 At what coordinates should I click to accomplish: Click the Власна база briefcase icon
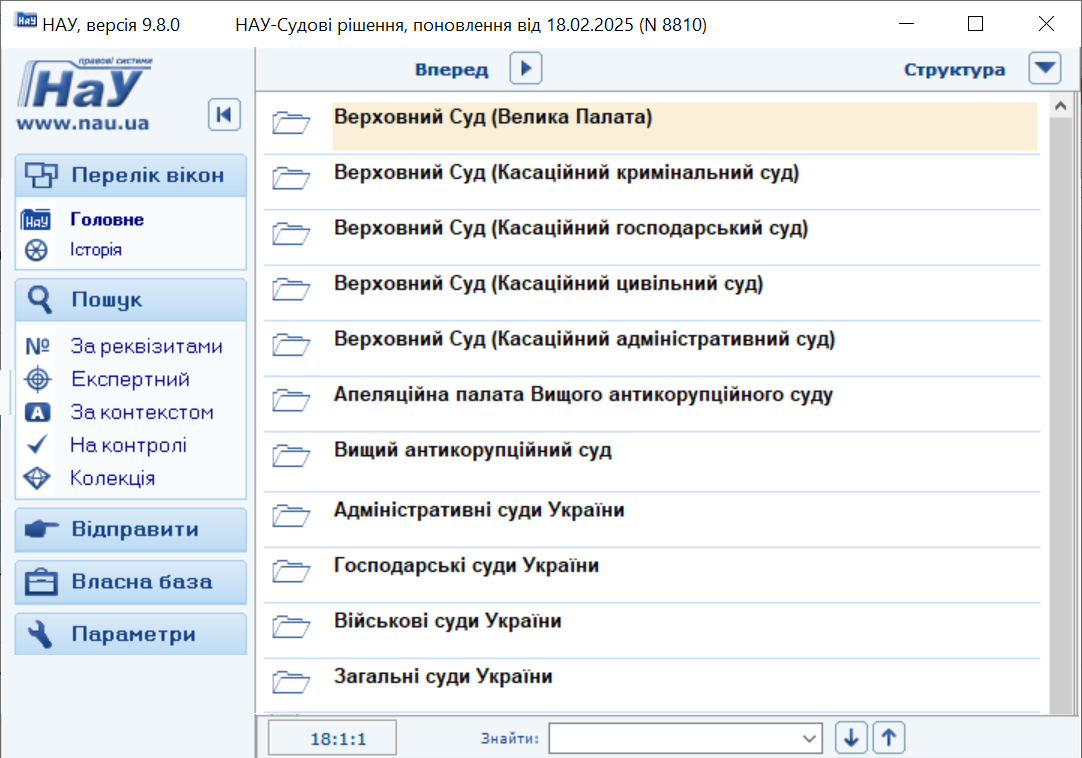coord(41,582)
